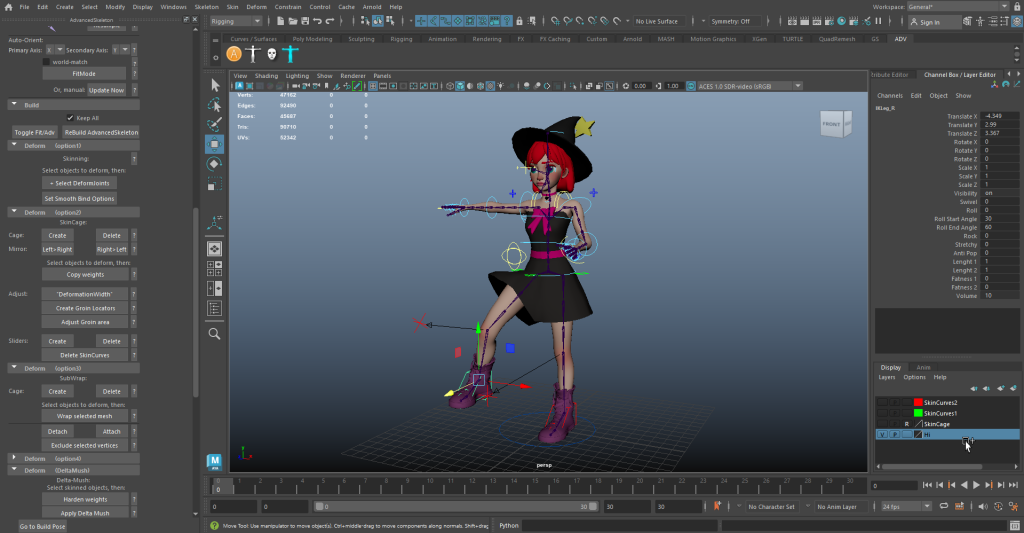Click the white biped figure shelf icon
The height and width of the screenshot is (533, 1024).
point(253,54)
